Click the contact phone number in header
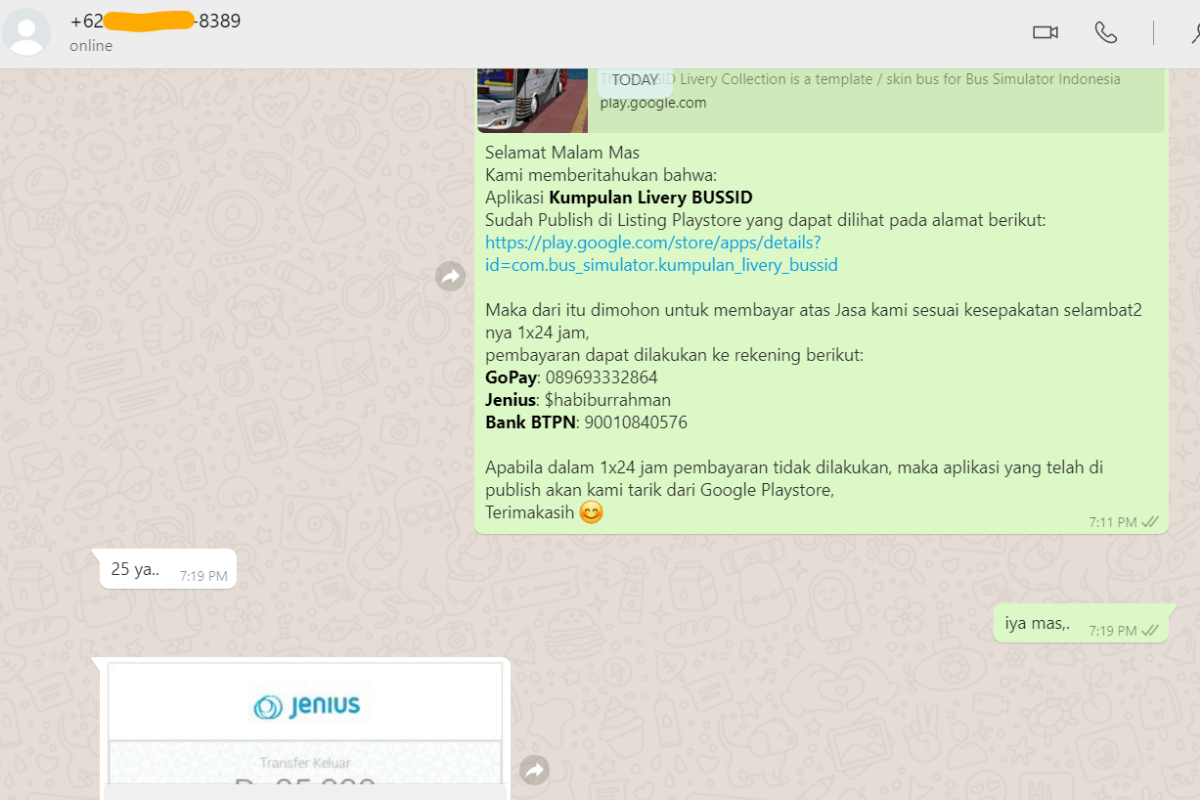Screen dimensions: 1200x800 coord(155,21)
